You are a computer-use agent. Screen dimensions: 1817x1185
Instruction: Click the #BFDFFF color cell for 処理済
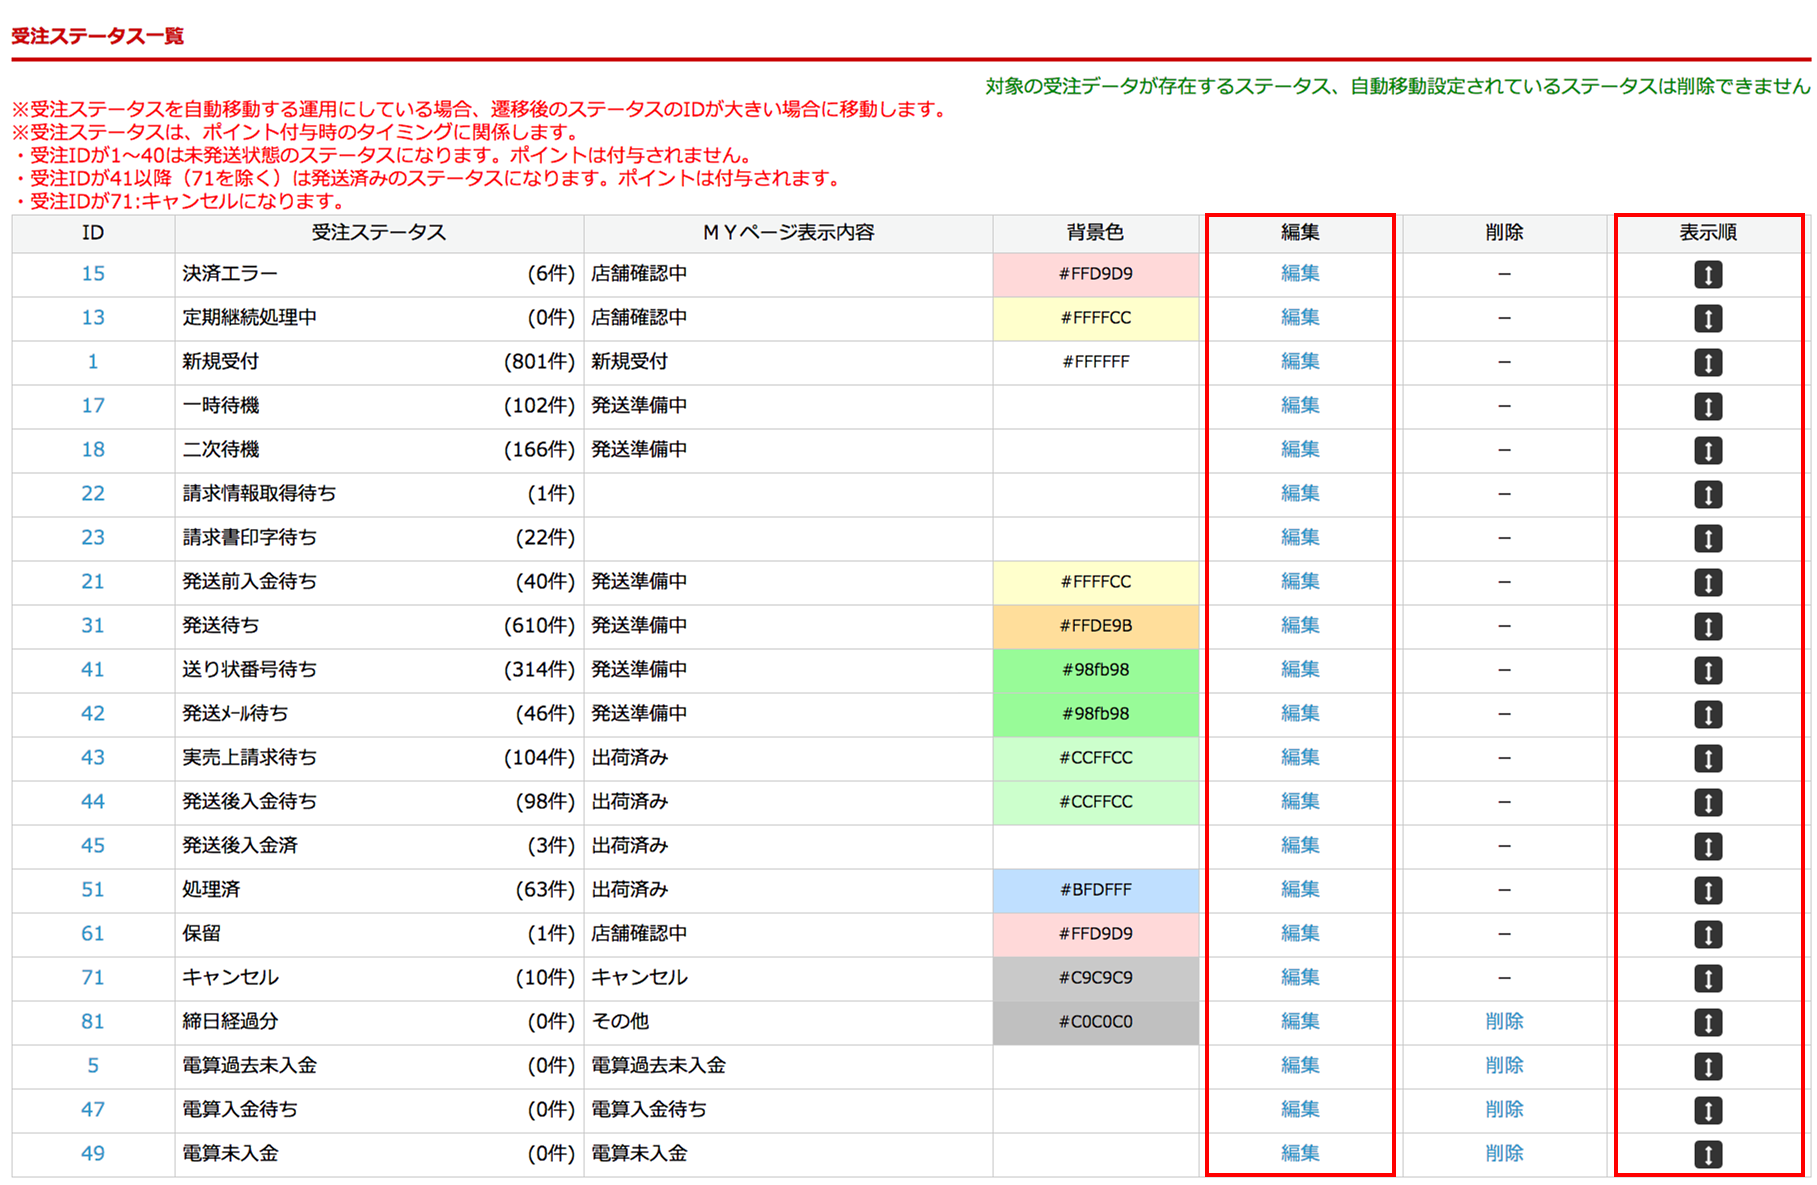tap(1095, 890)
